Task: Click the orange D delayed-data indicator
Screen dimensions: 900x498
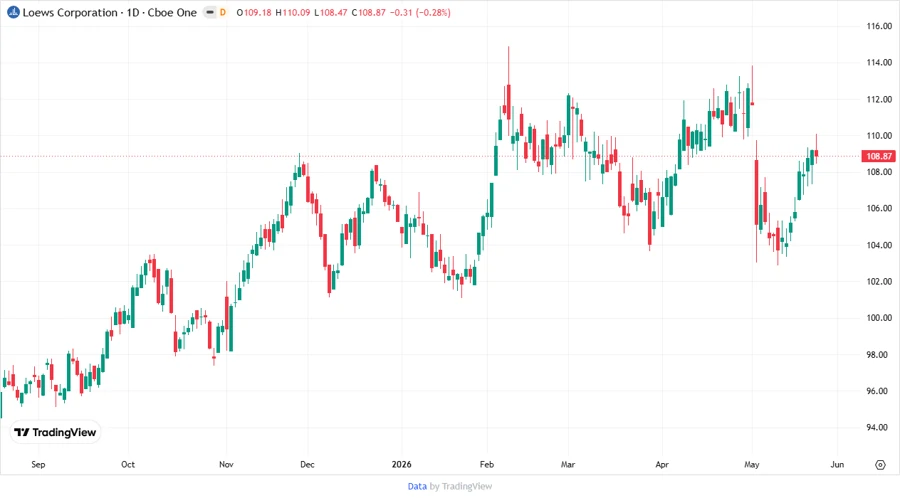Action: click(223, 12)
